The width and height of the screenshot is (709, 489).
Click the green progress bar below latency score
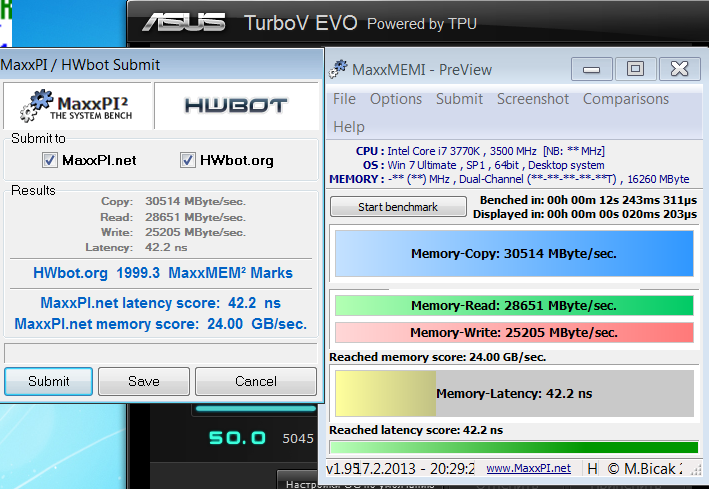coord(514,447)
